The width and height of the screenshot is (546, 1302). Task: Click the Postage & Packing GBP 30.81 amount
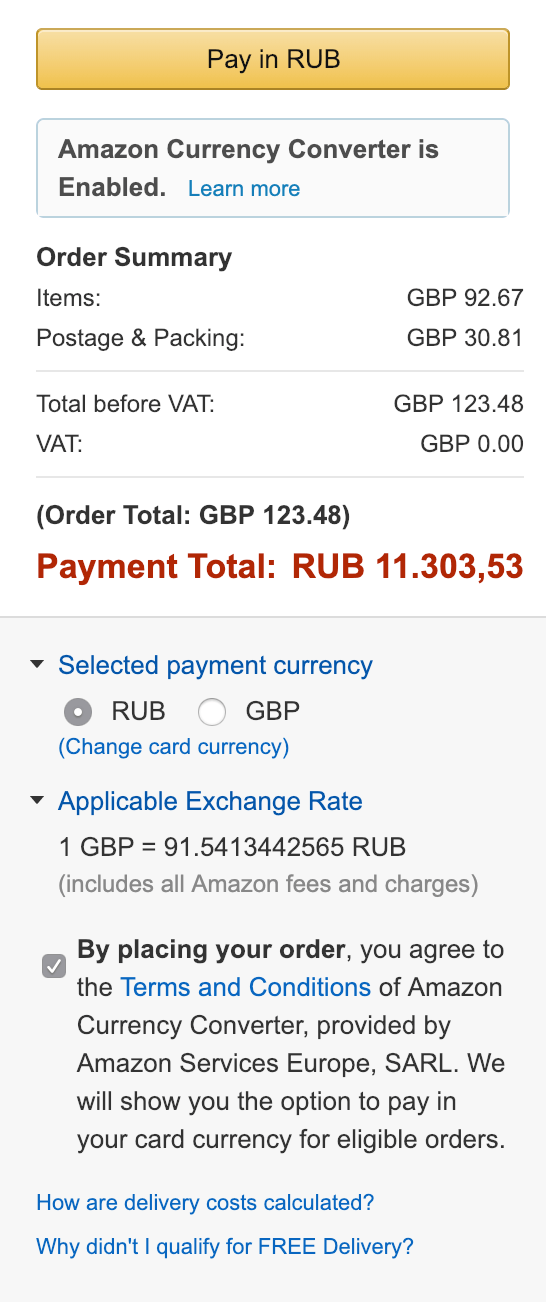[x=465, y=338]
